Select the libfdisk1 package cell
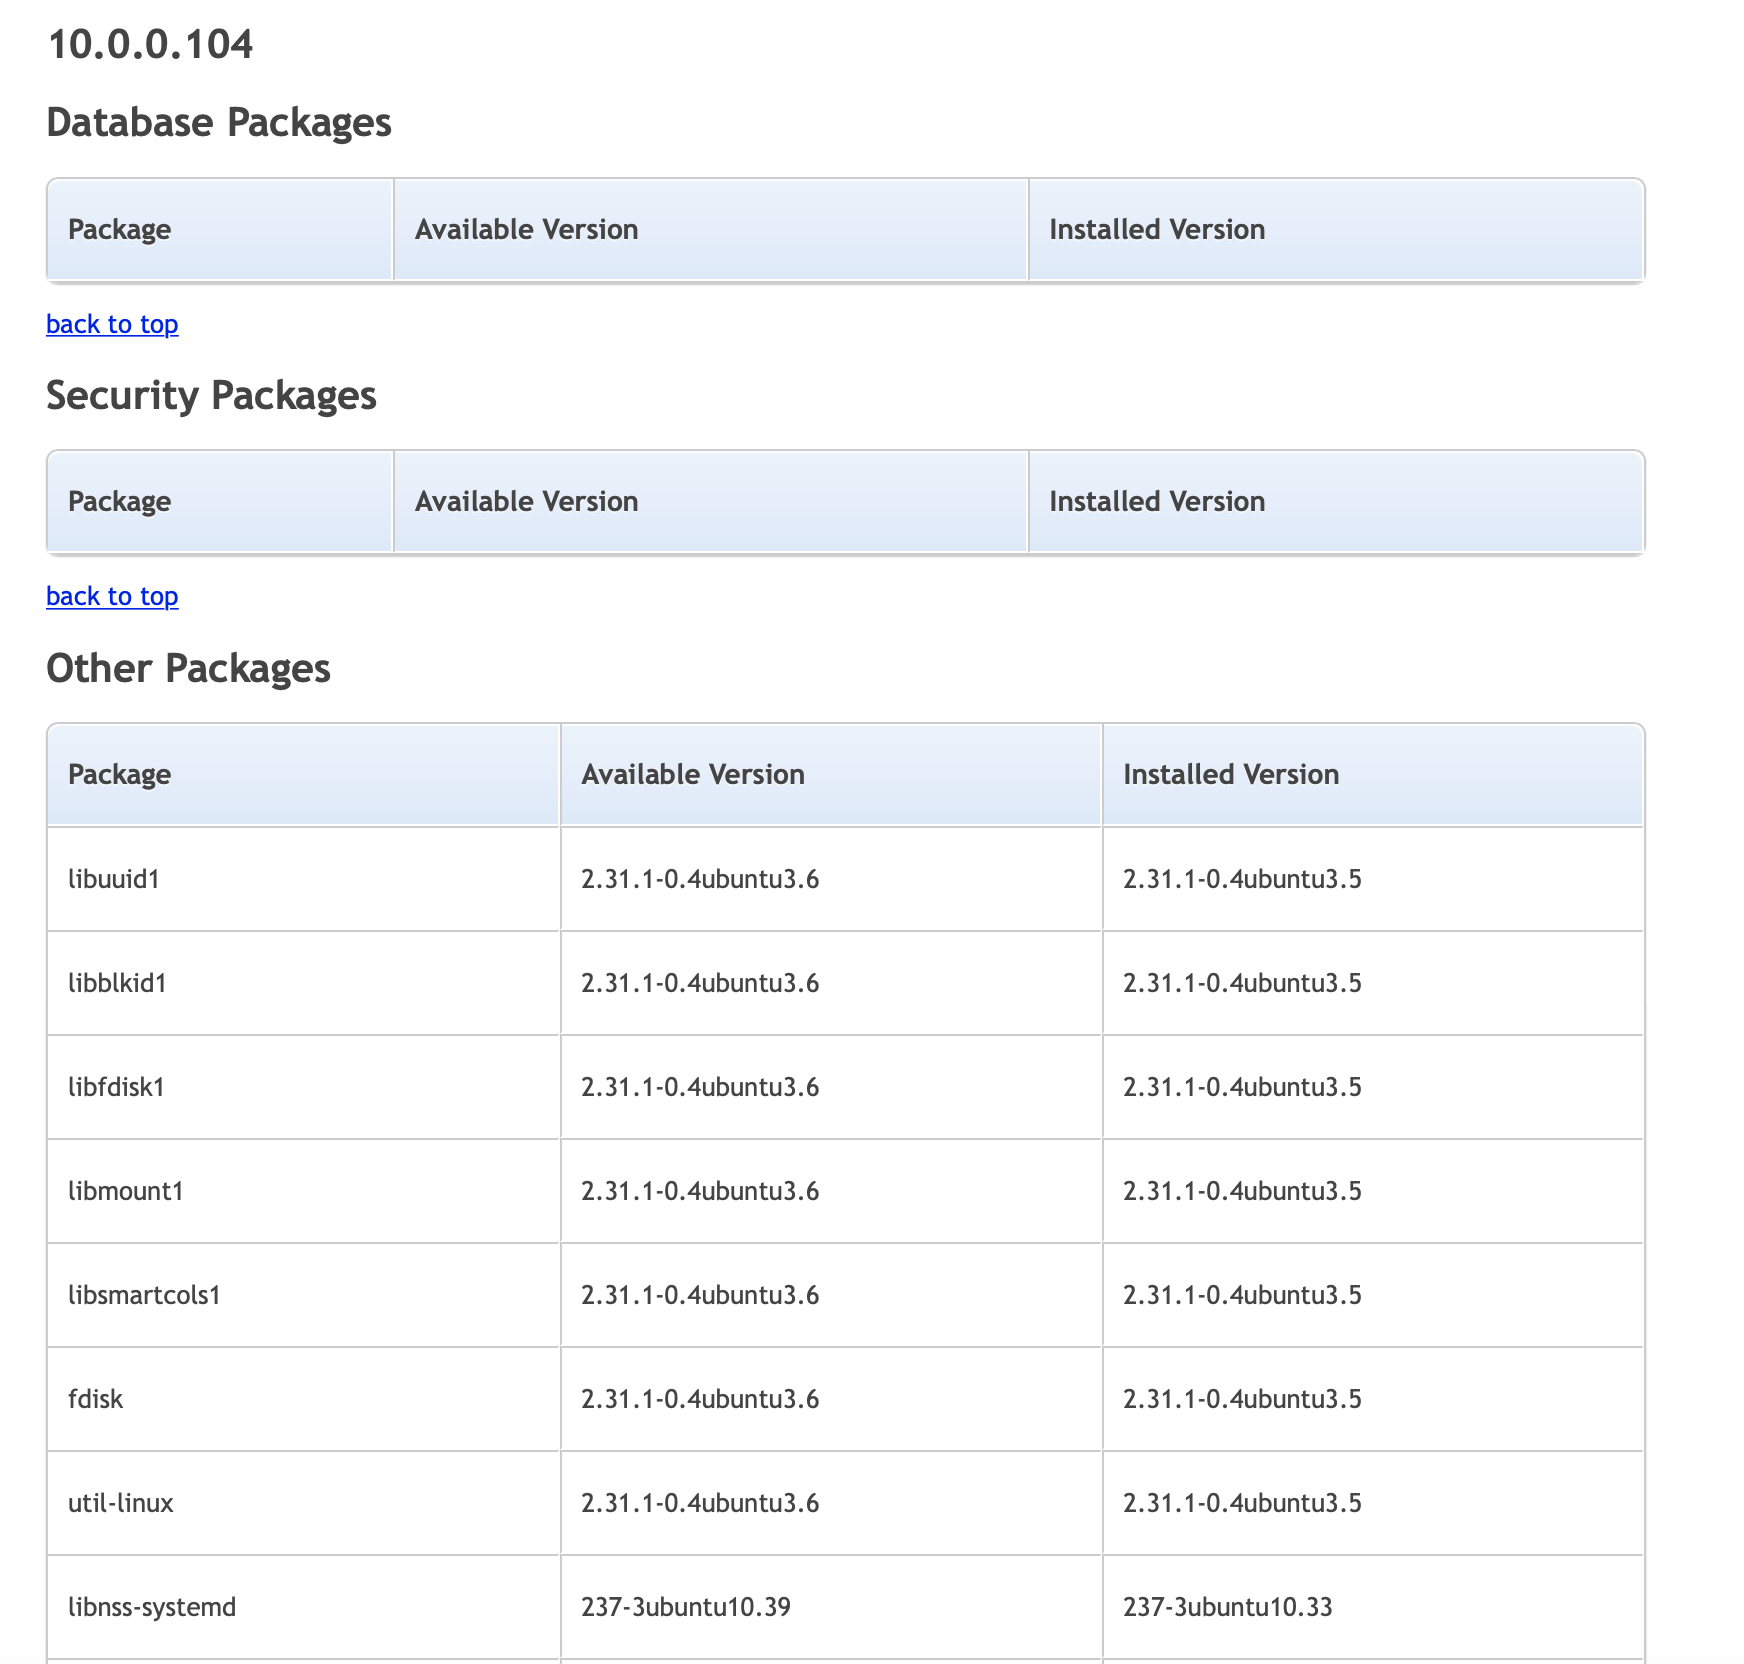The height and width of the screenshot is (1664, 1744). pyautogui.click(x=303, y=1087)
